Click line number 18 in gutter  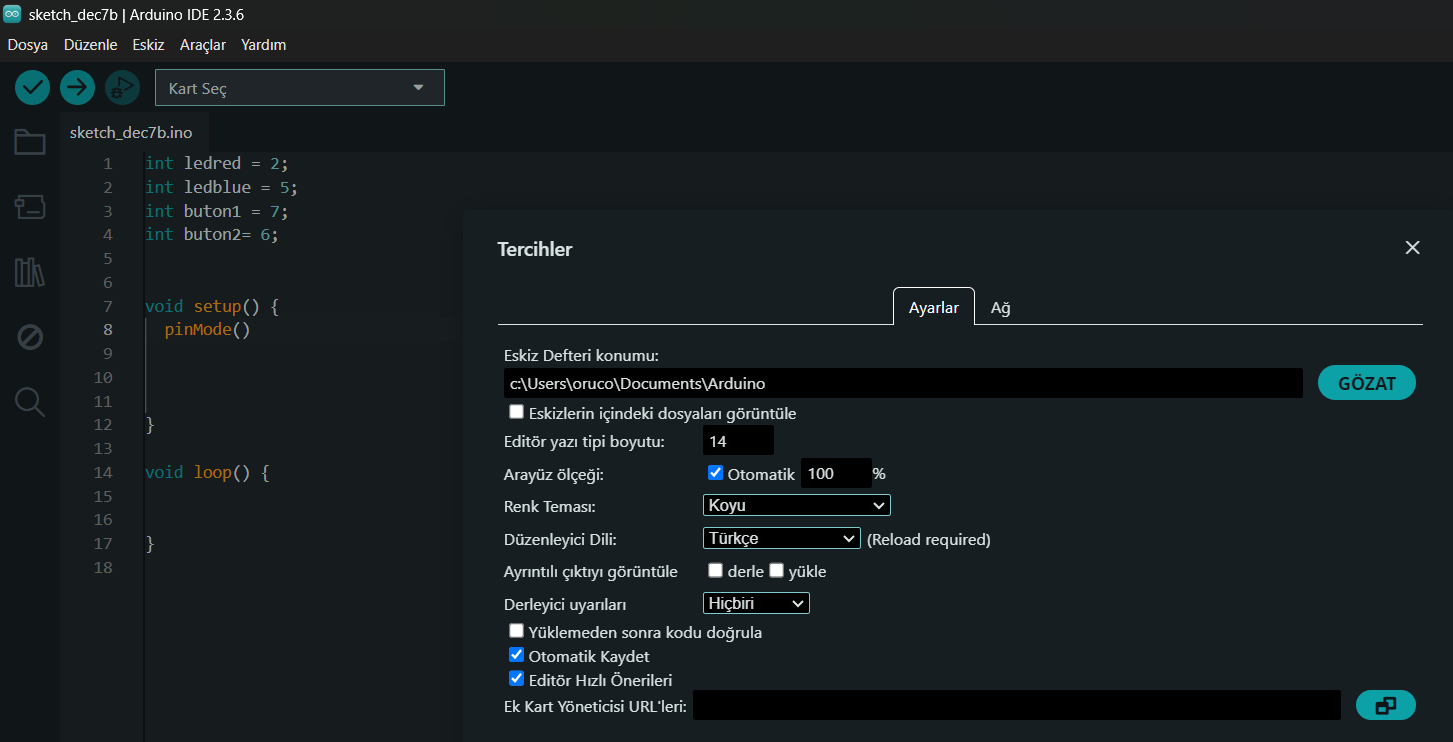102,567
